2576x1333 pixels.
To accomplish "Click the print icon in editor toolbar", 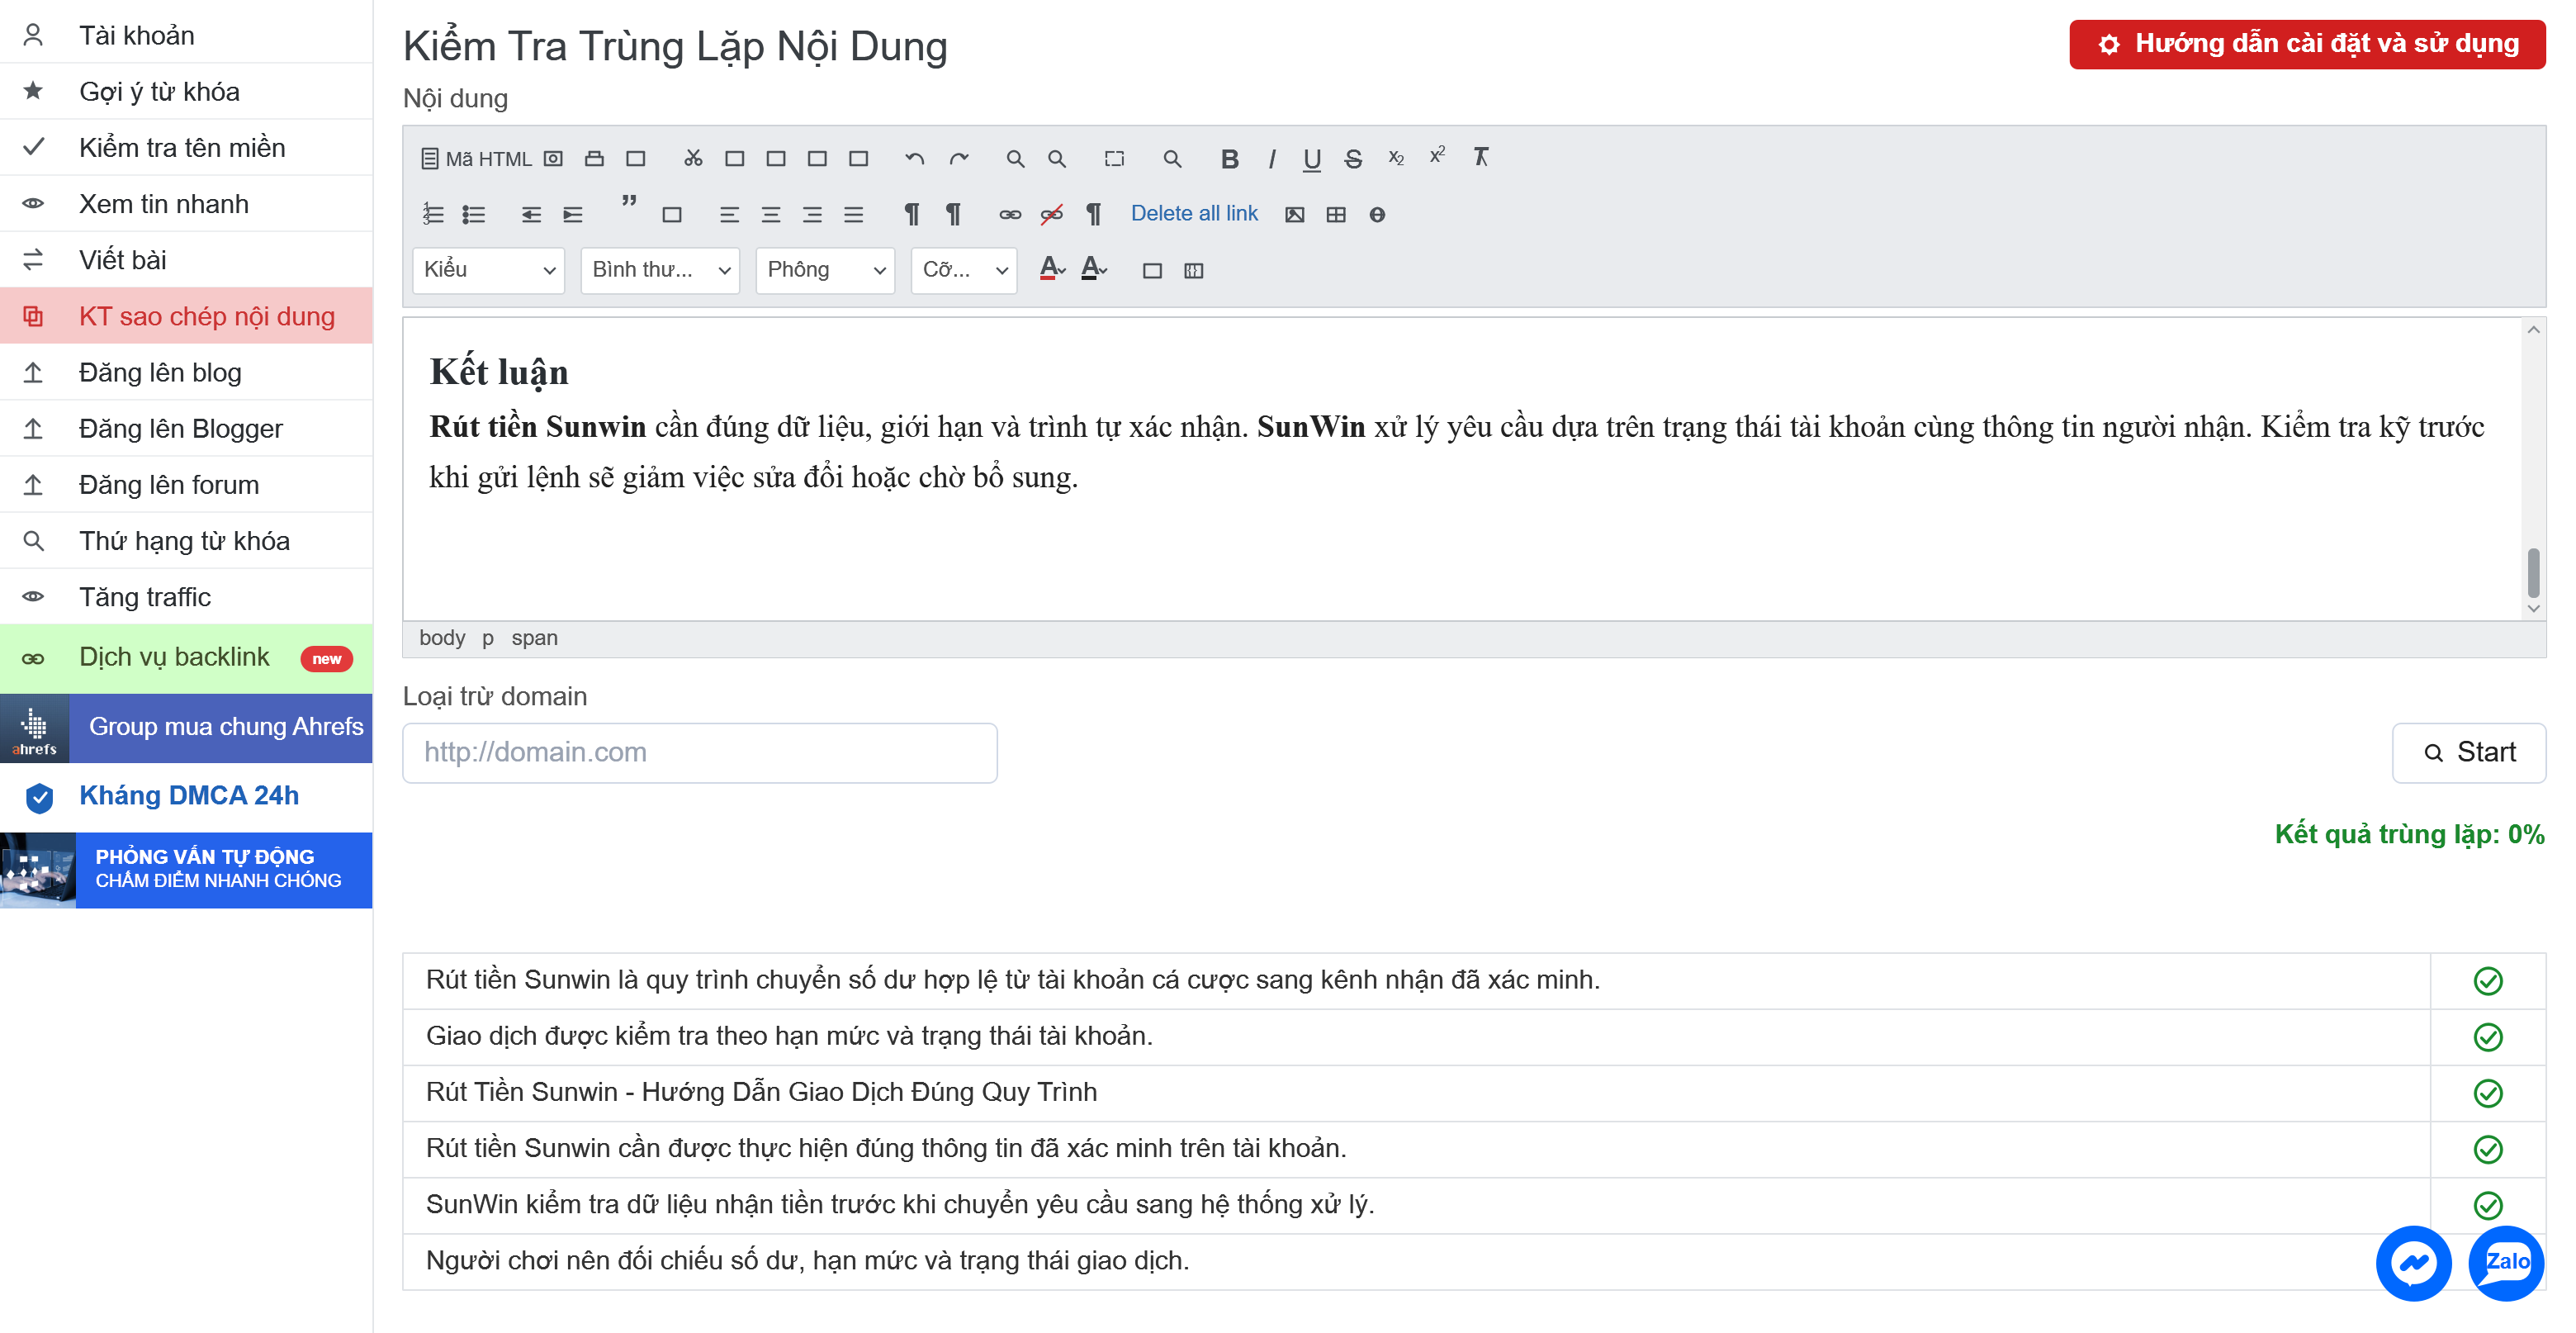I will (x=594, y=158).
